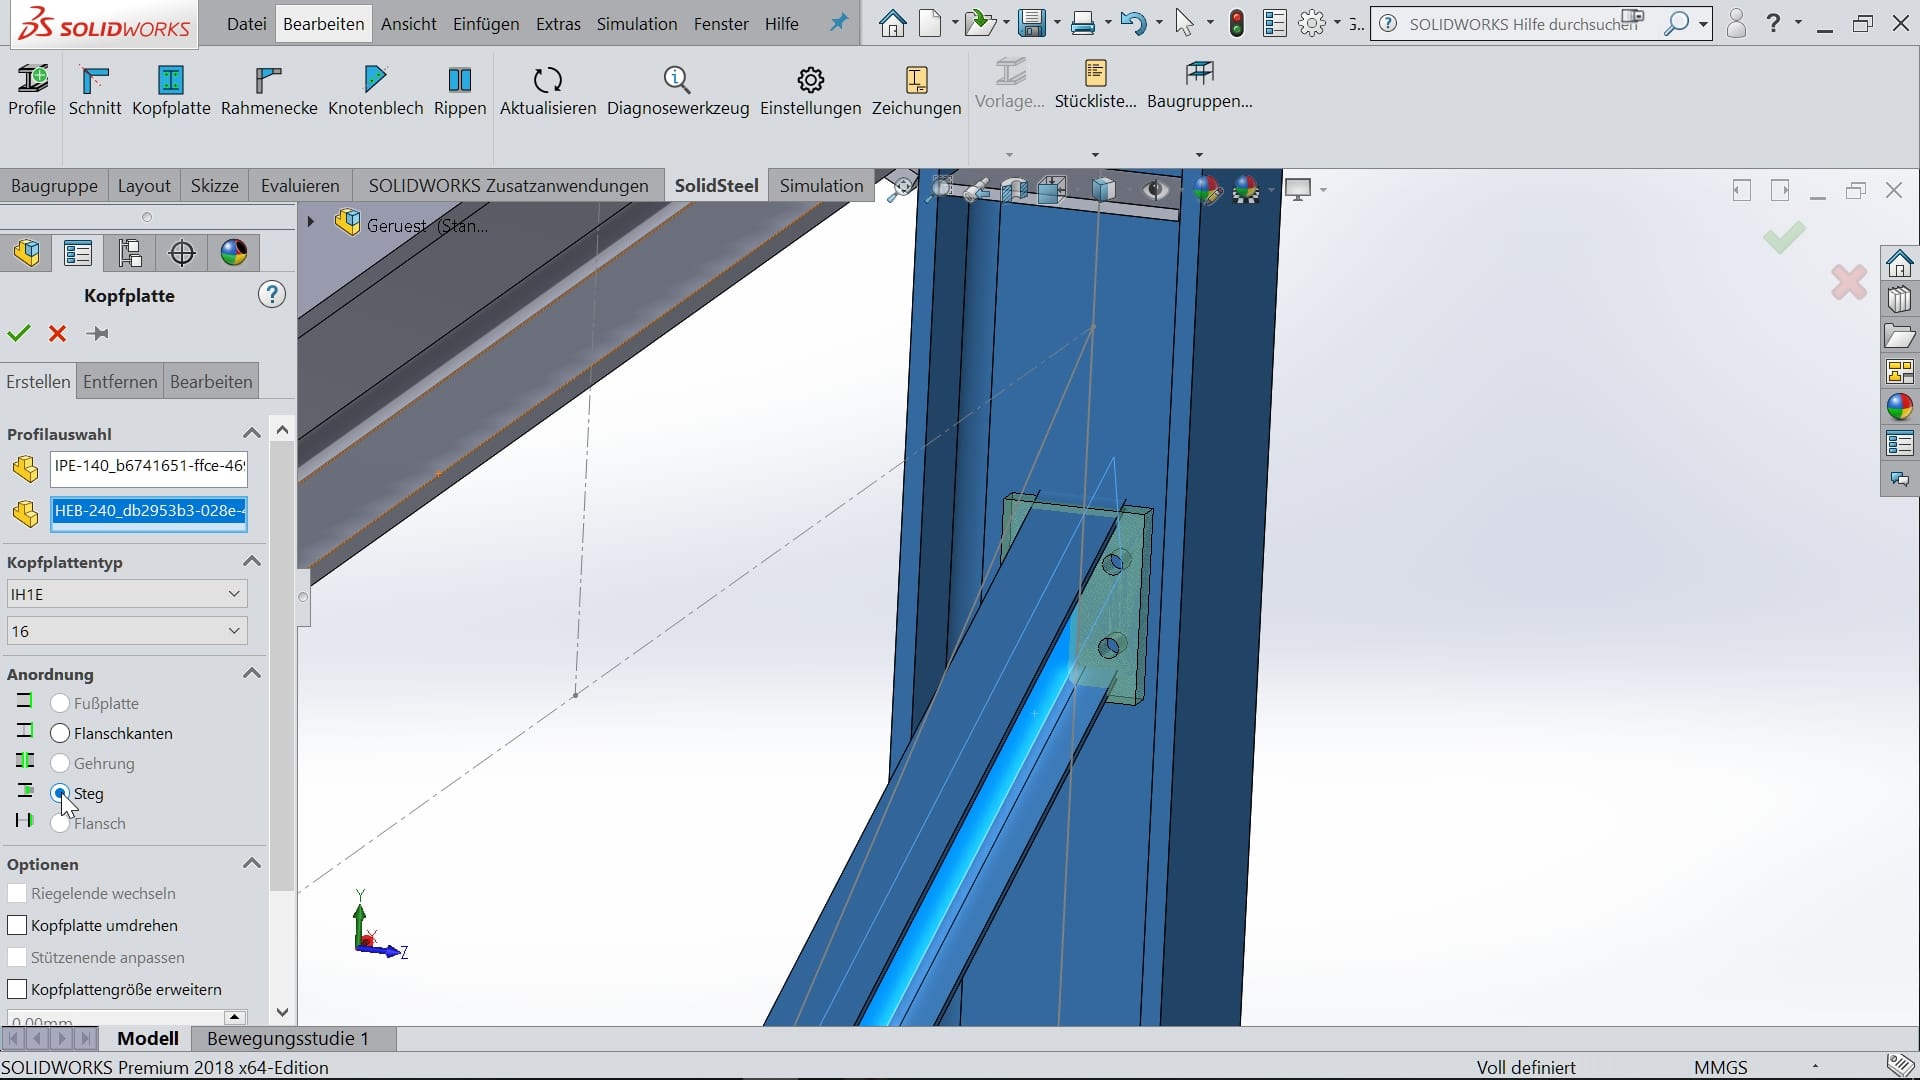Open the plate size 16 dropdown
This screenshot has width=1920, height=1080.
[x=127, y=631]
